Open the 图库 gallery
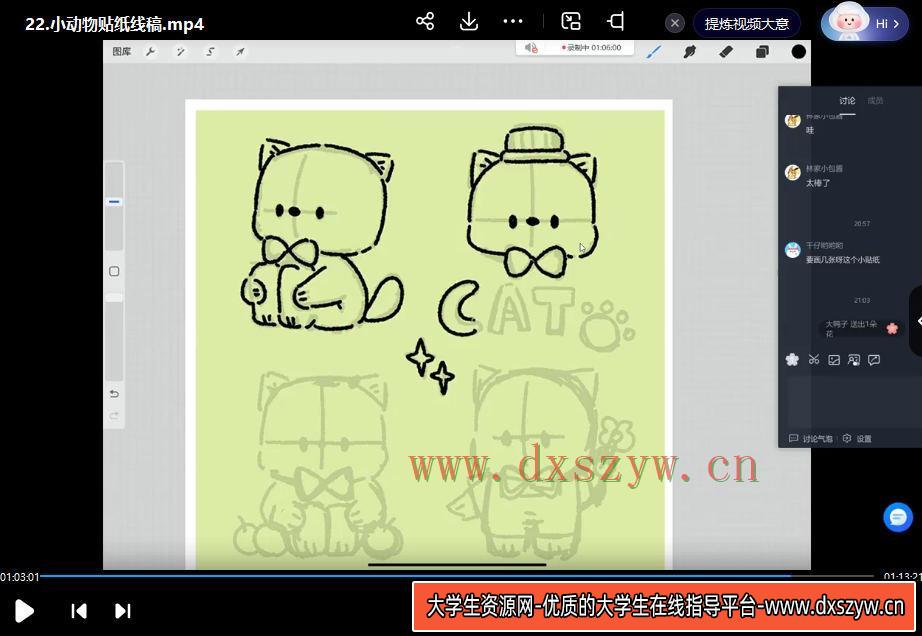The image size is (922, 636). (x=122, y=52)
